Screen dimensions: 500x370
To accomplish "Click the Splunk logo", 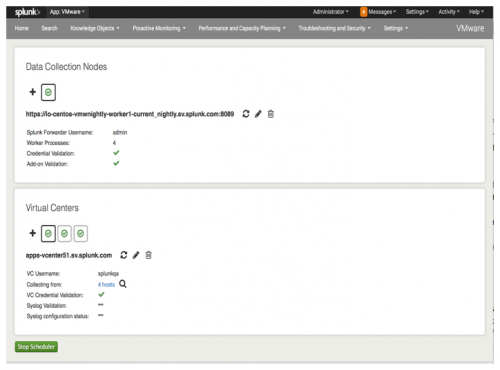I will (x=27, y=12).
